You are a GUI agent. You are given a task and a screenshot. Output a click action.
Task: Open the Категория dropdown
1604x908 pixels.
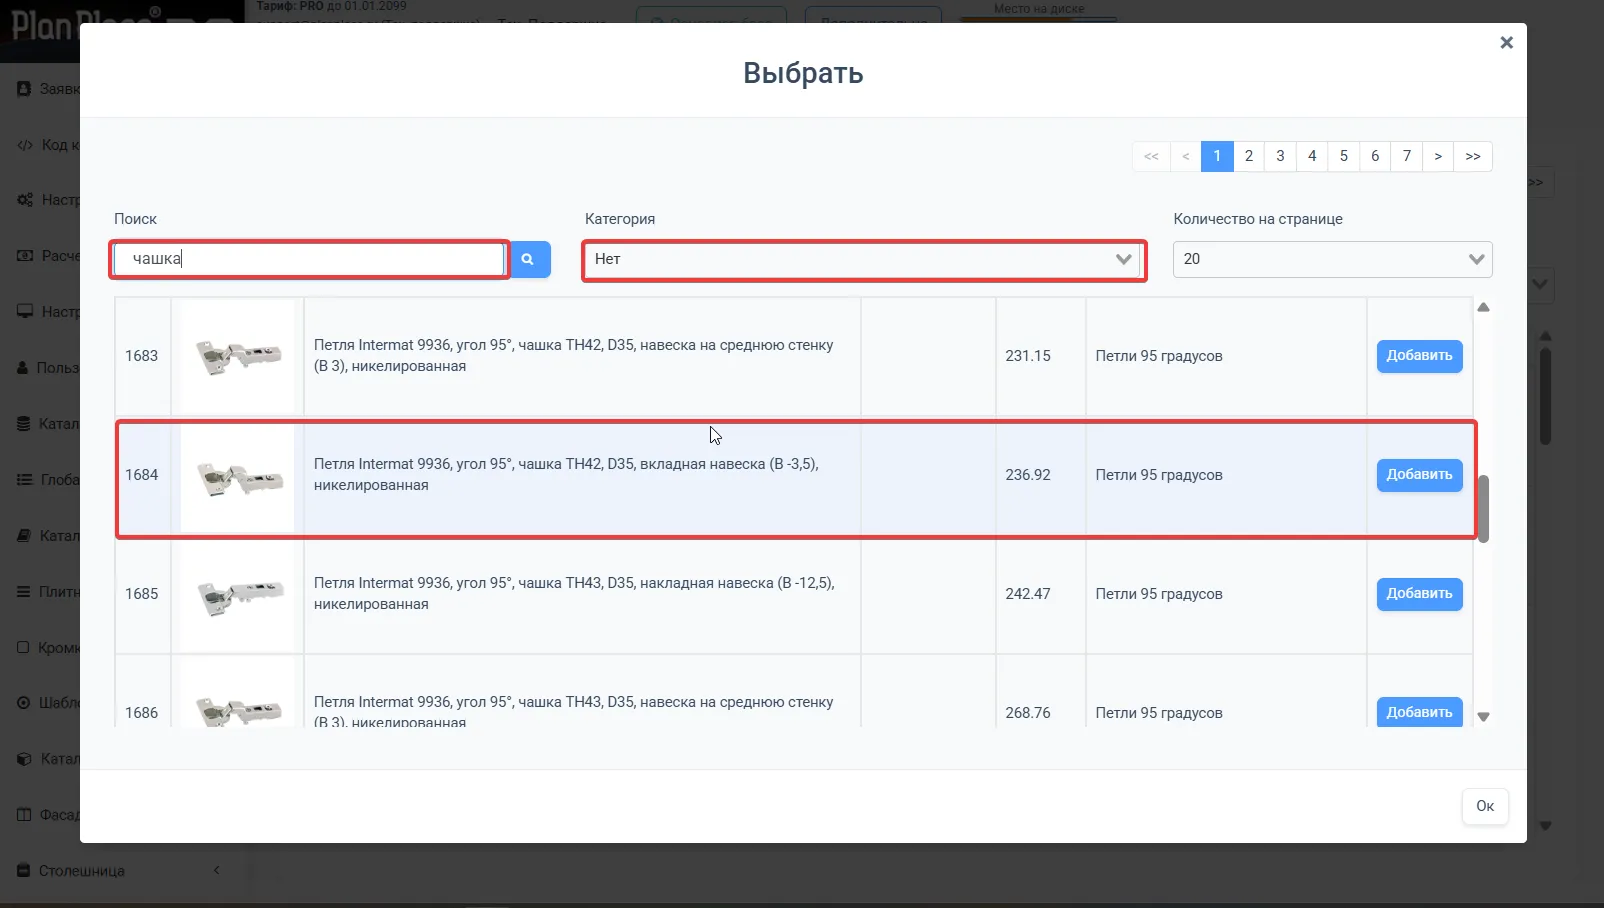[x=864, y=259]
